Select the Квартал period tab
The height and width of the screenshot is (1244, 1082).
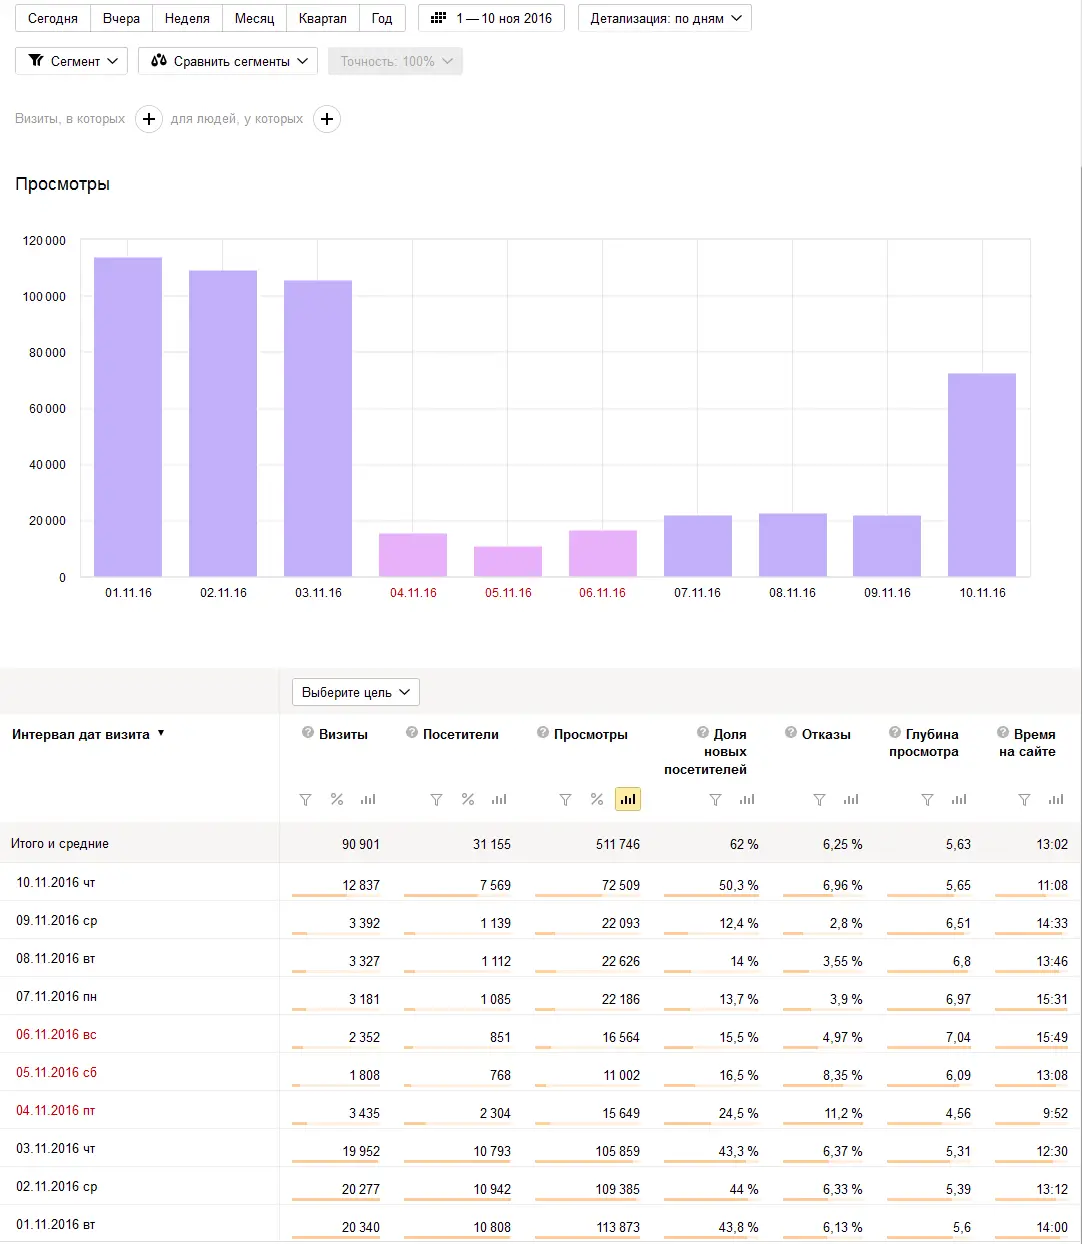[x=322, y=18]
